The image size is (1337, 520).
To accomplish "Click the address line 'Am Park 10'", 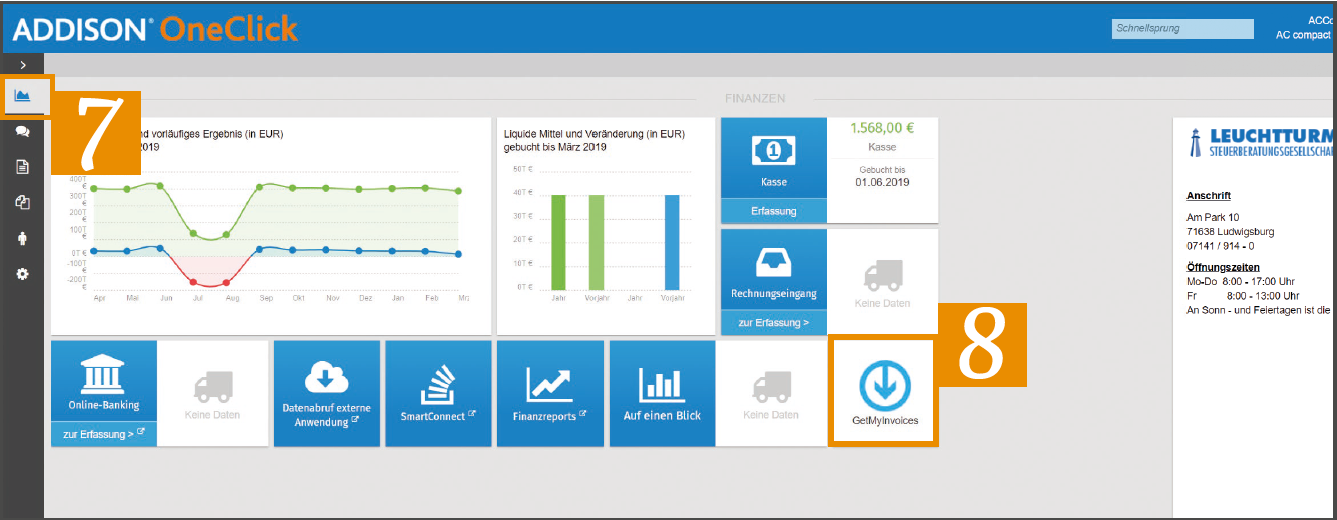I will tap(1212, 218).
